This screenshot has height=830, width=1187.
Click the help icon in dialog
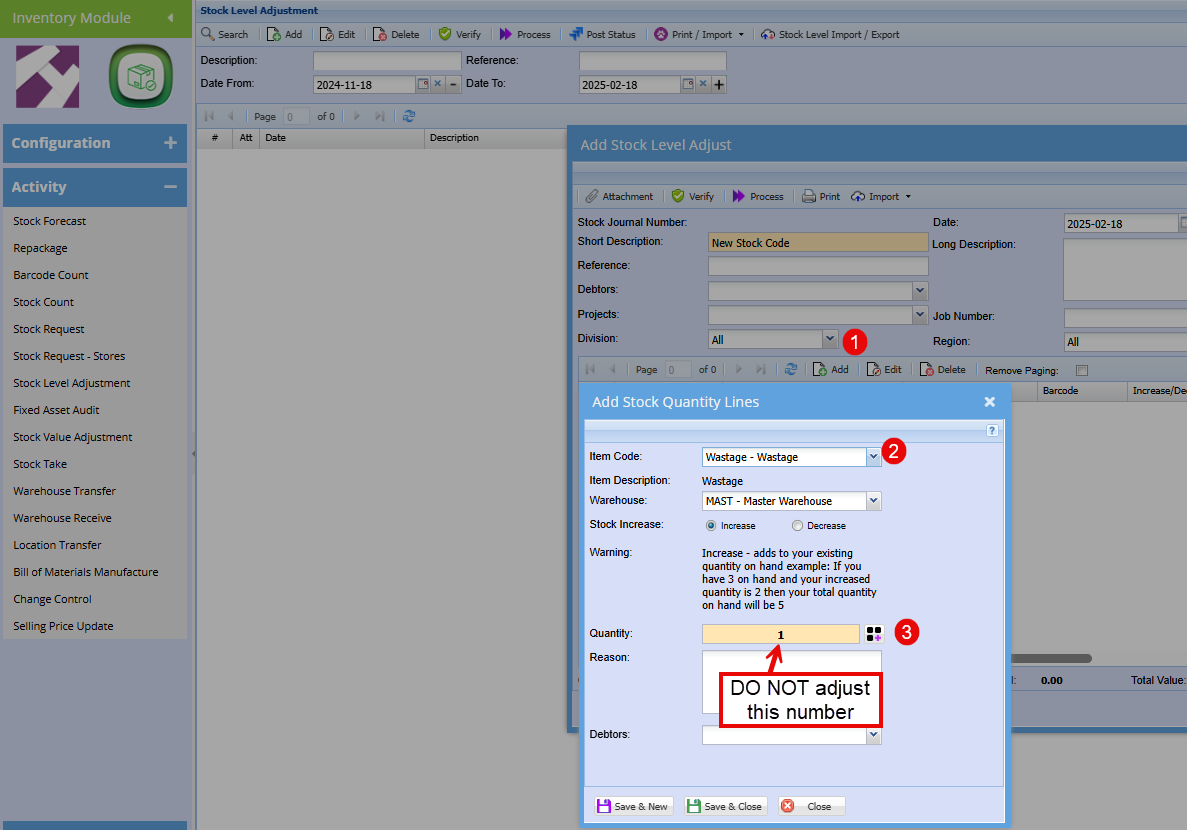[992, 430]
